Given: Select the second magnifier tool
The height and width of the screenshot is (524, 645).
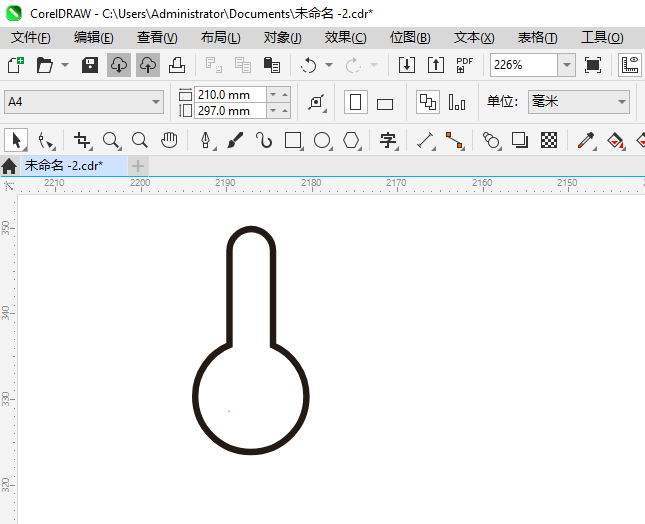Looking at the screenshot, I should pyautogui.click(x=140, y=140).
